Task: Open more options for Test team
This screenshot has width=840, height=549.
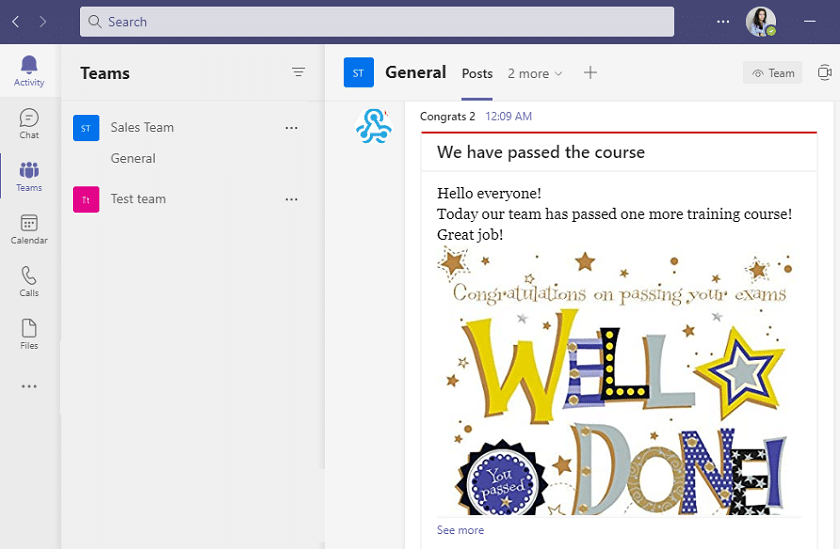Action: click(x=291, y=199)
